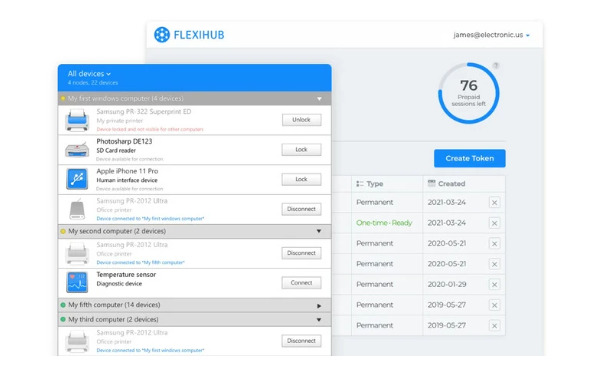The height and width of the screenshot is (390, 589).
Task: Click the My second computer status dot
Action: (63, 231)
